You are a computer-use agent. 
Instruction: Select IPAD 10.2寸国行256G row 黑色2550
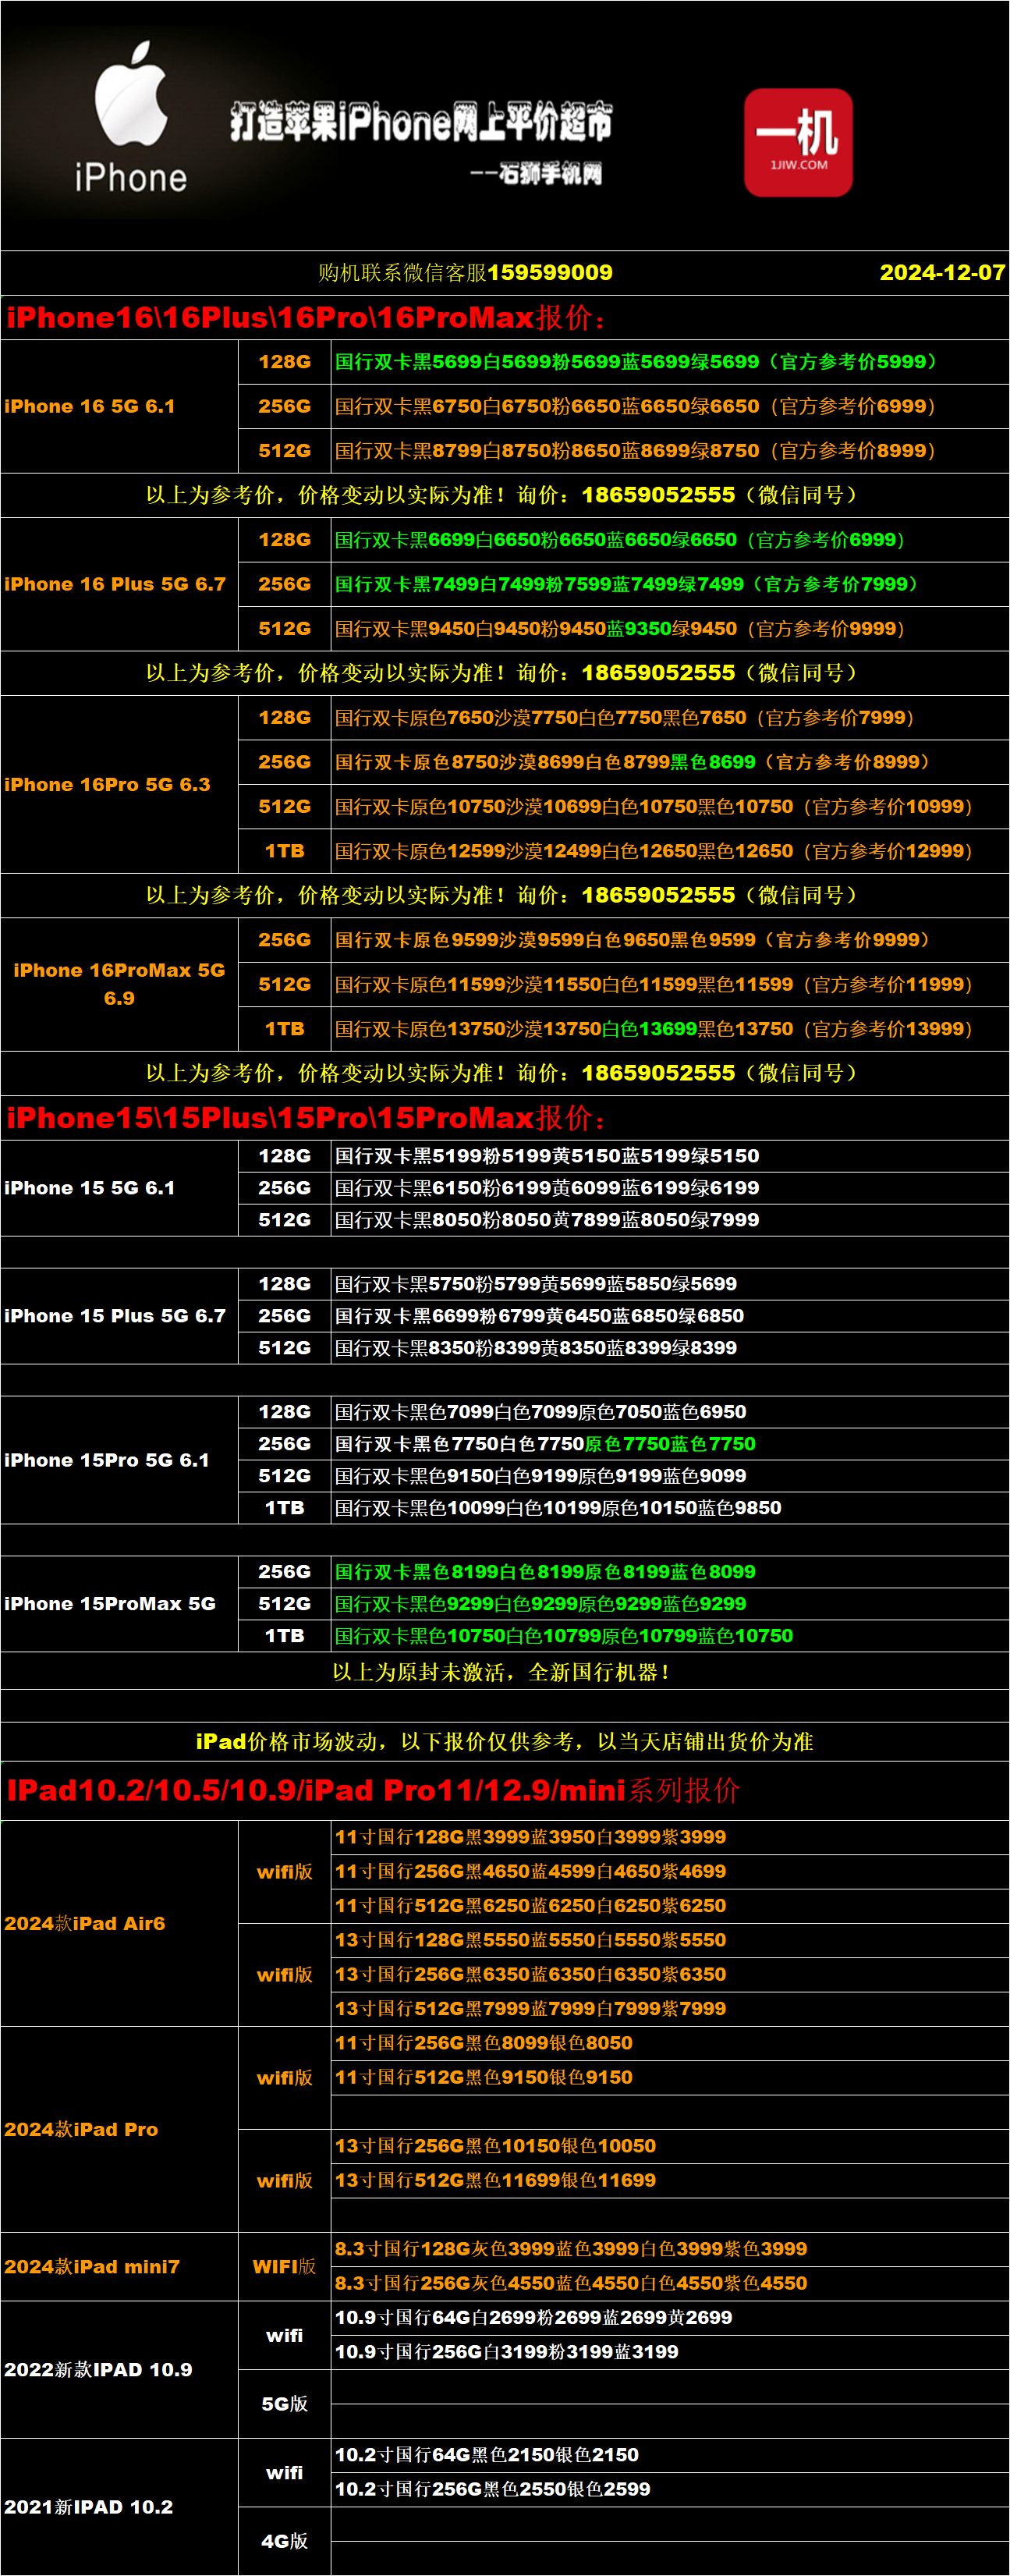click(x=669, y=2489)
